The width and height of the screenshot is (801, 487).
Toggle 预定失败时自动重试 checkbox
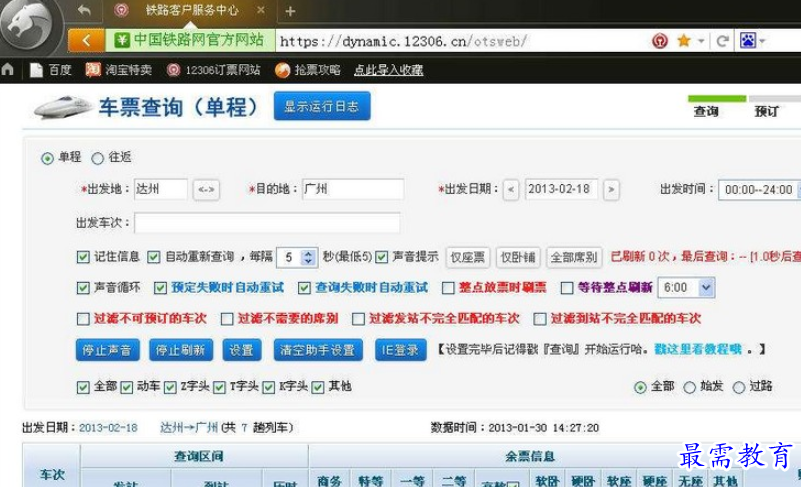pyautogui.click(x=160, y=288)
